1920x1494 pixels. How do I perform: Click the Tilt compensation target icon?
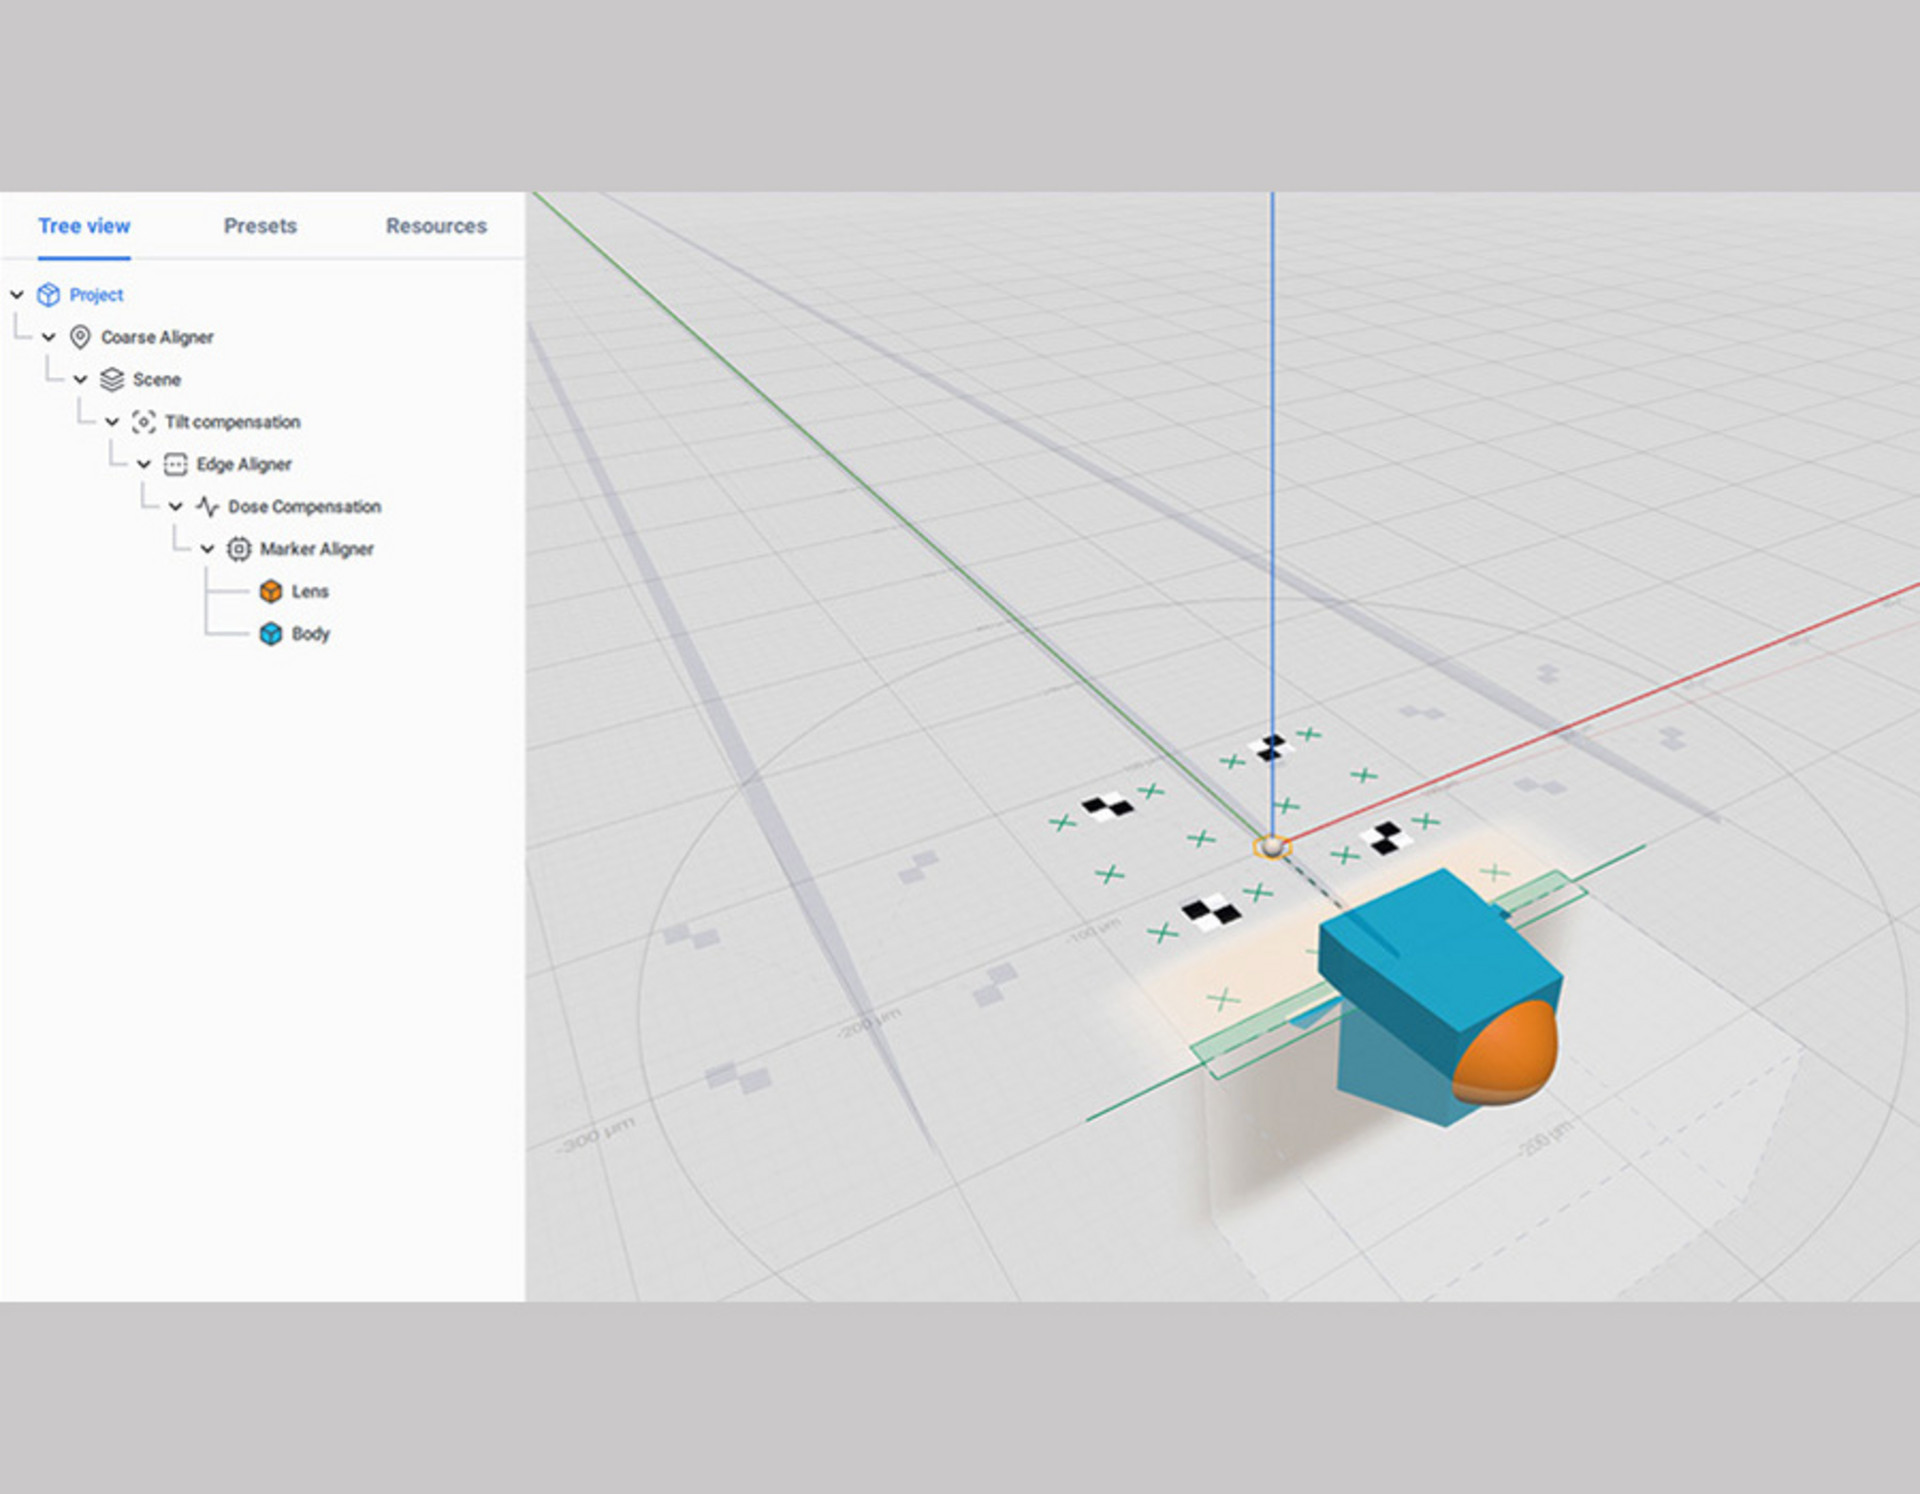pyautogui.click(x=144, y=422)
